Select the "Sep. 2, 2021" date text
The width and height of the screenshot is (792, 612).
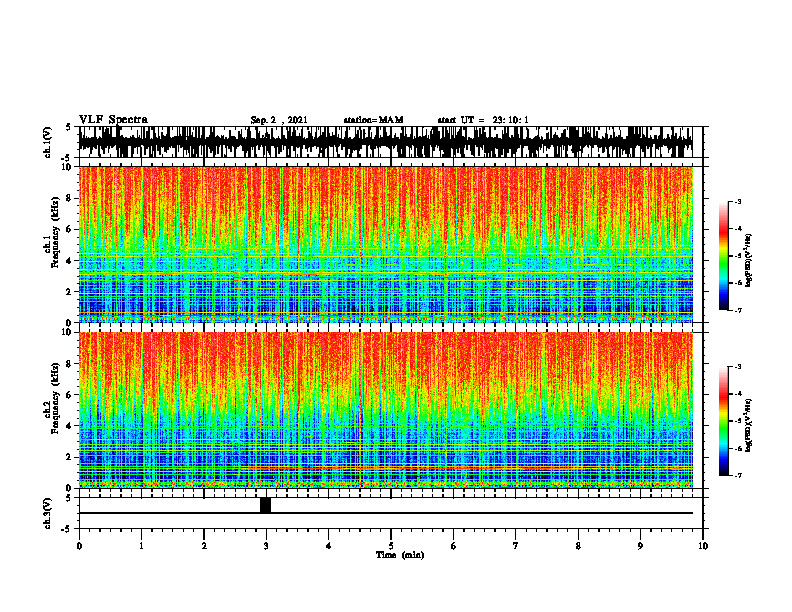[279, 120]
